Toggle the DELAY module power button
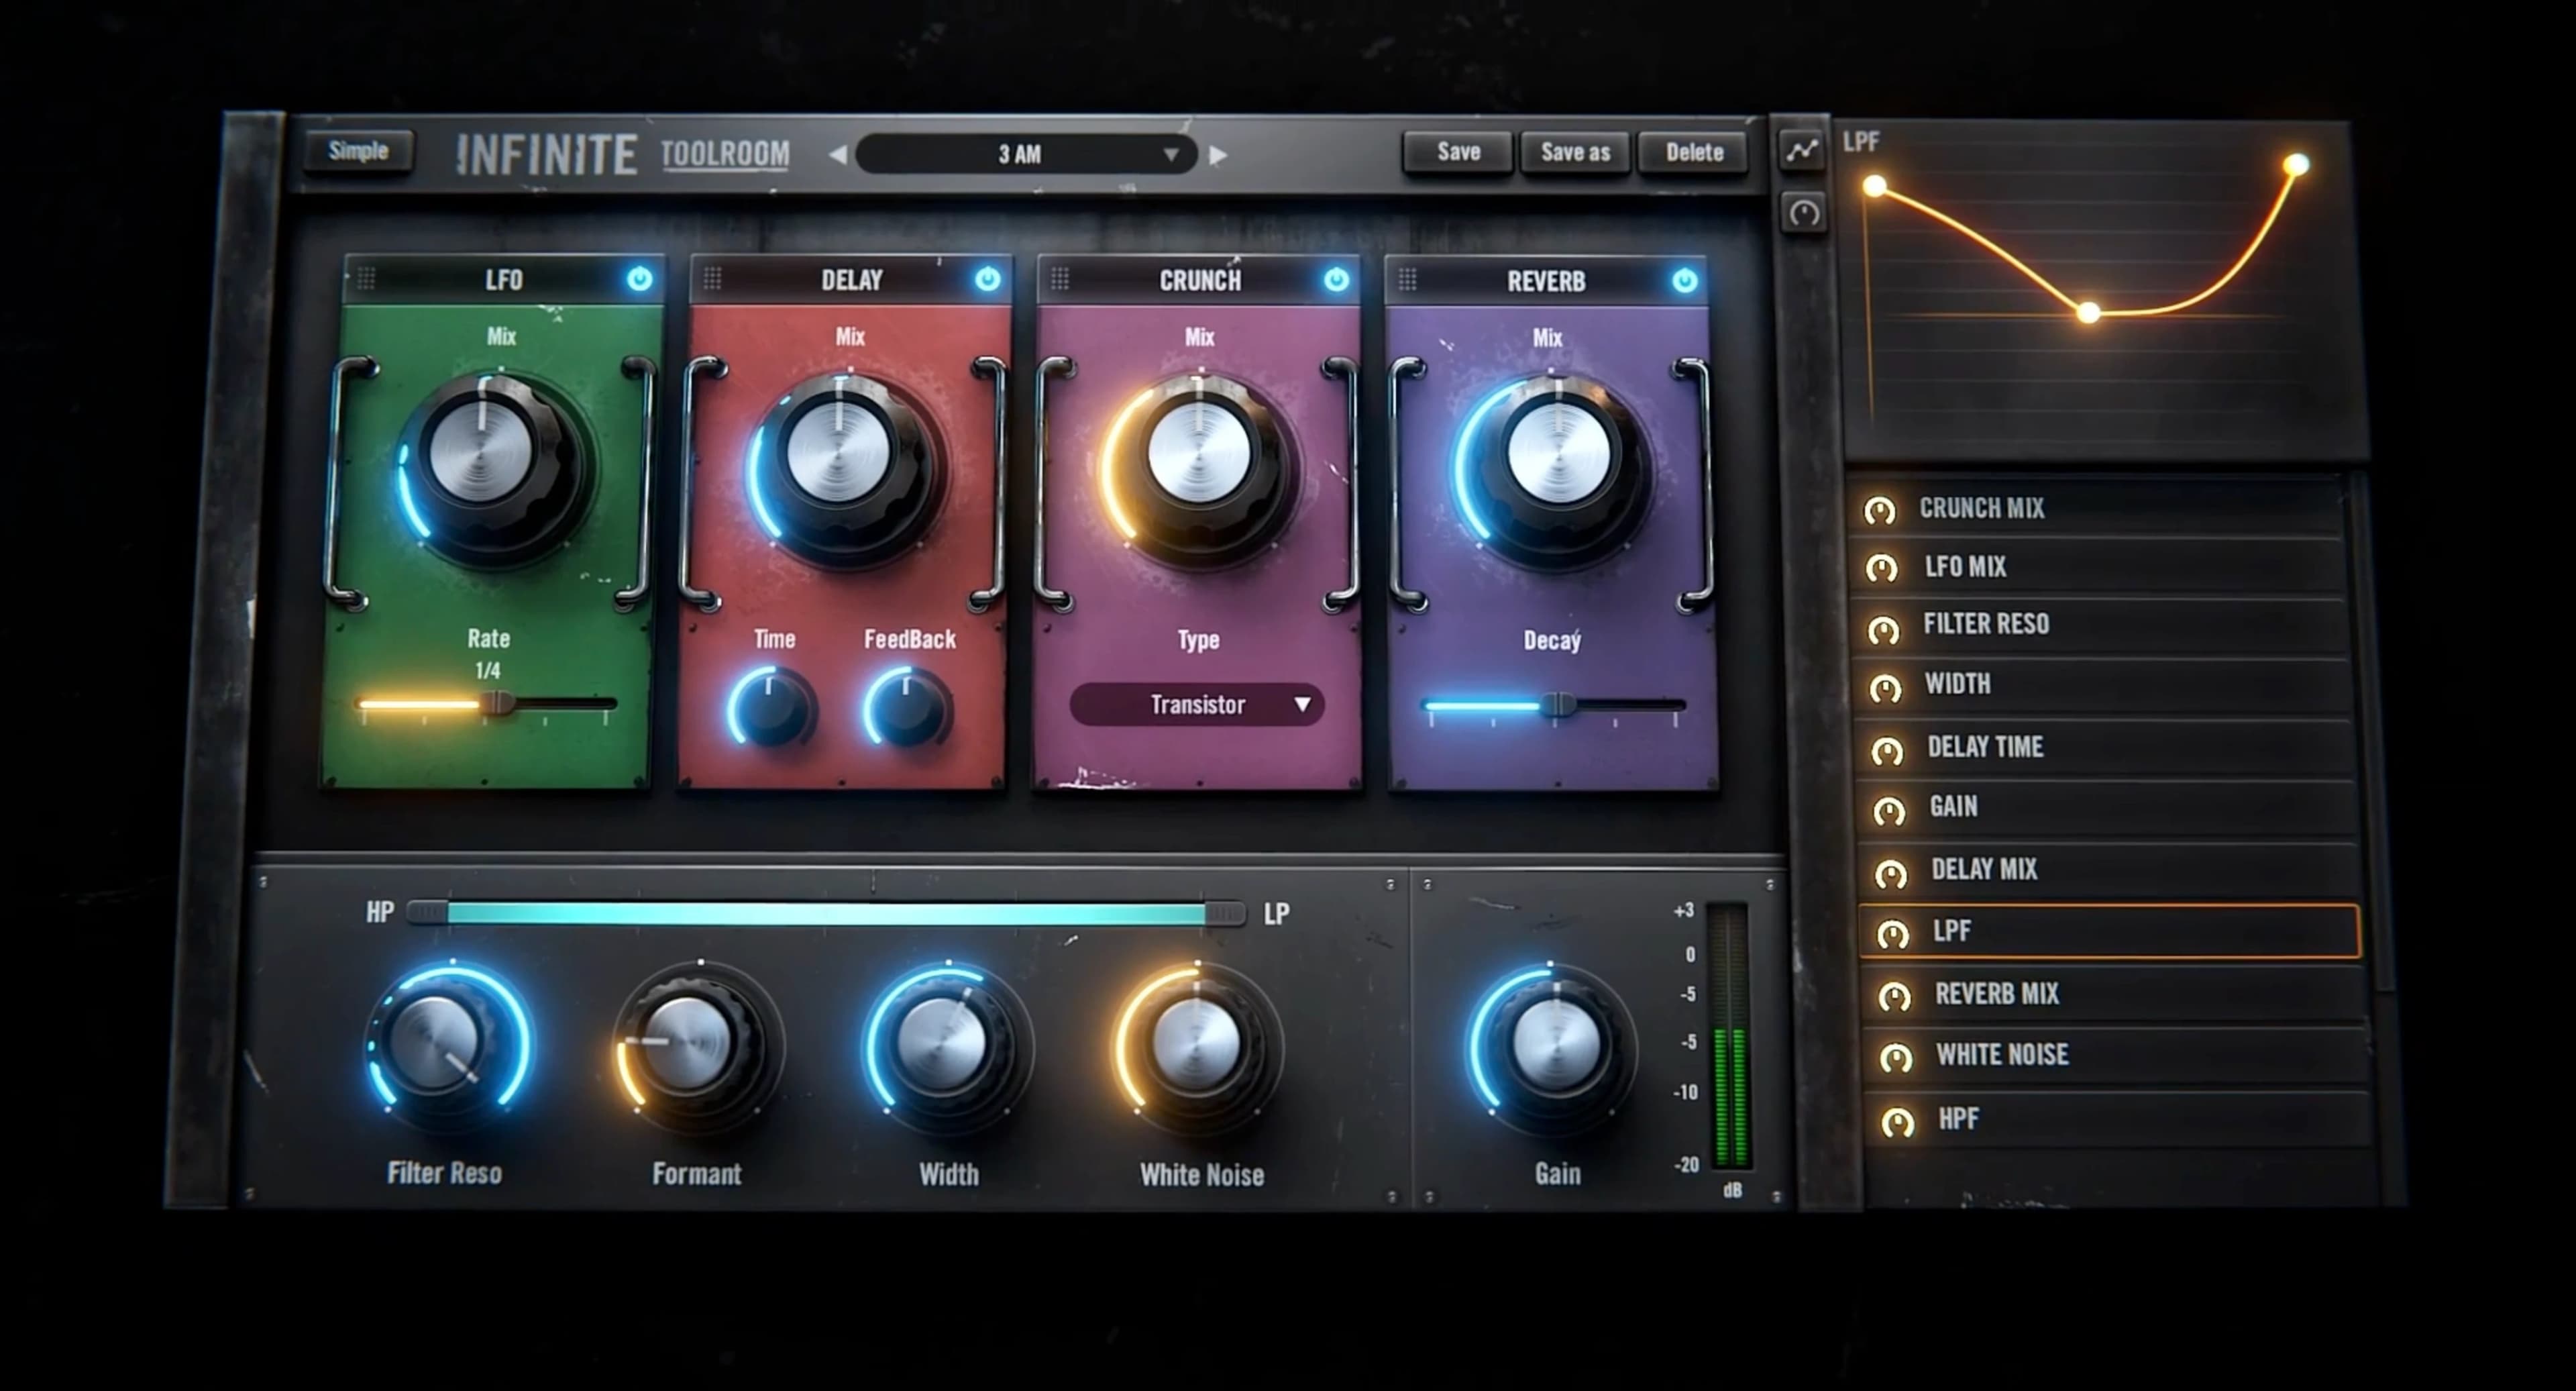The image size is (2576, 1391). click(988, 279)
